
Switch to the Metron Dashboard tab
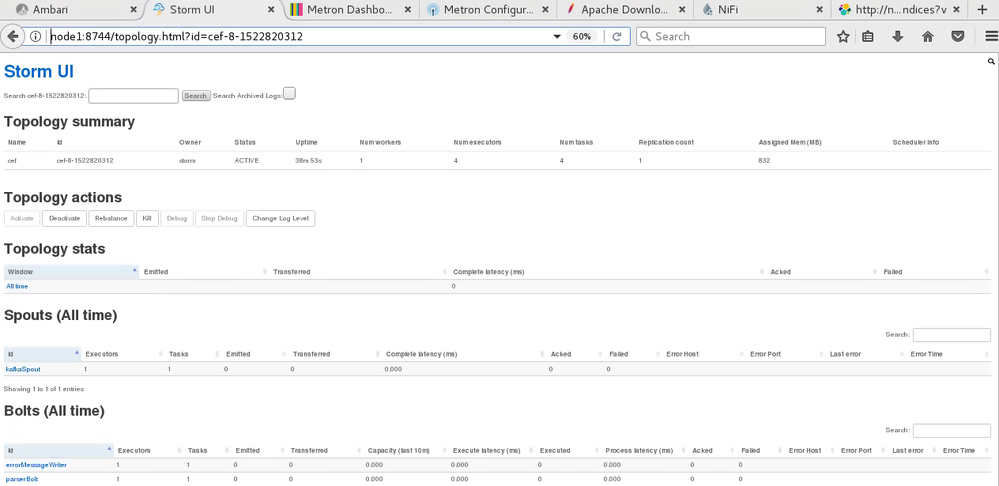351,10
